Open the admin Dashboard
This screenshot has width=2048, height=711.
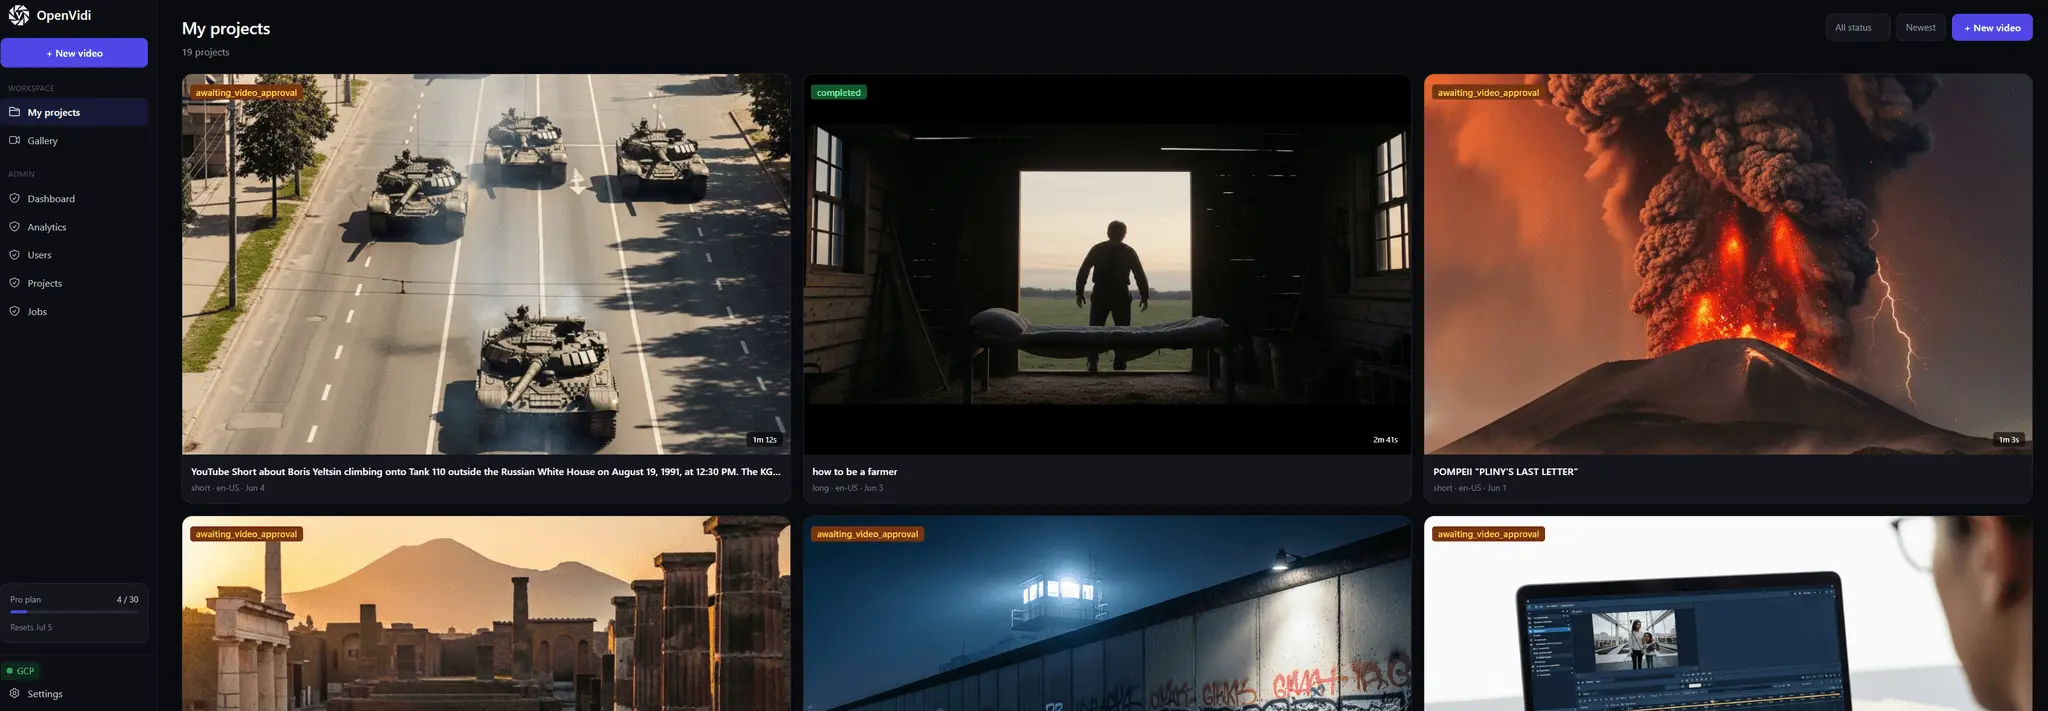click(74, 198)
